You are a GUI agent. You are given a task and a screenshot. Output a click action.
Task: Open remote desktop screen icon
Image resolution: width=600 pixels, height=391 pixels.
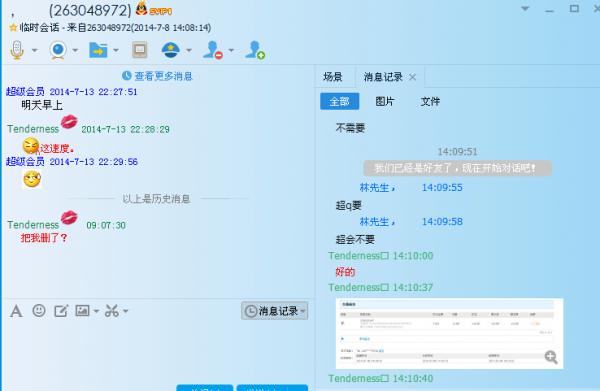click(x=140, y=50)
